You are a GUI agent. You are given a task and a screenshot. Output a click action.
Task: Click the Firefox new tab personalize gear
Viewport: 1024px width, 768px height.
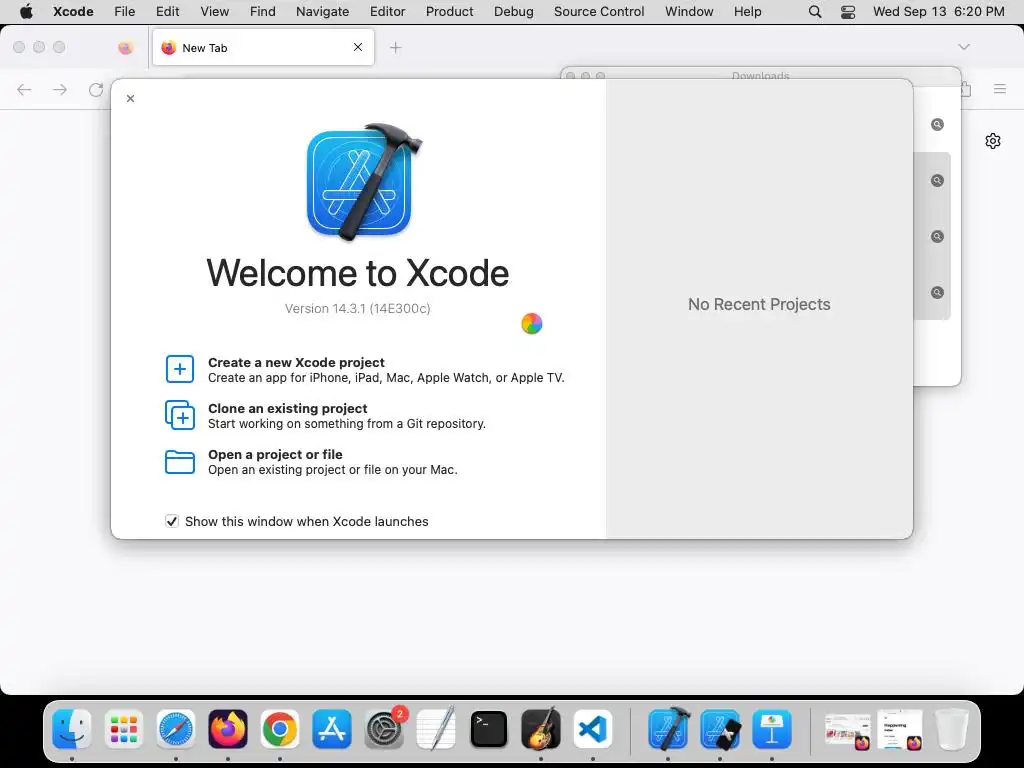pos(993,141)
